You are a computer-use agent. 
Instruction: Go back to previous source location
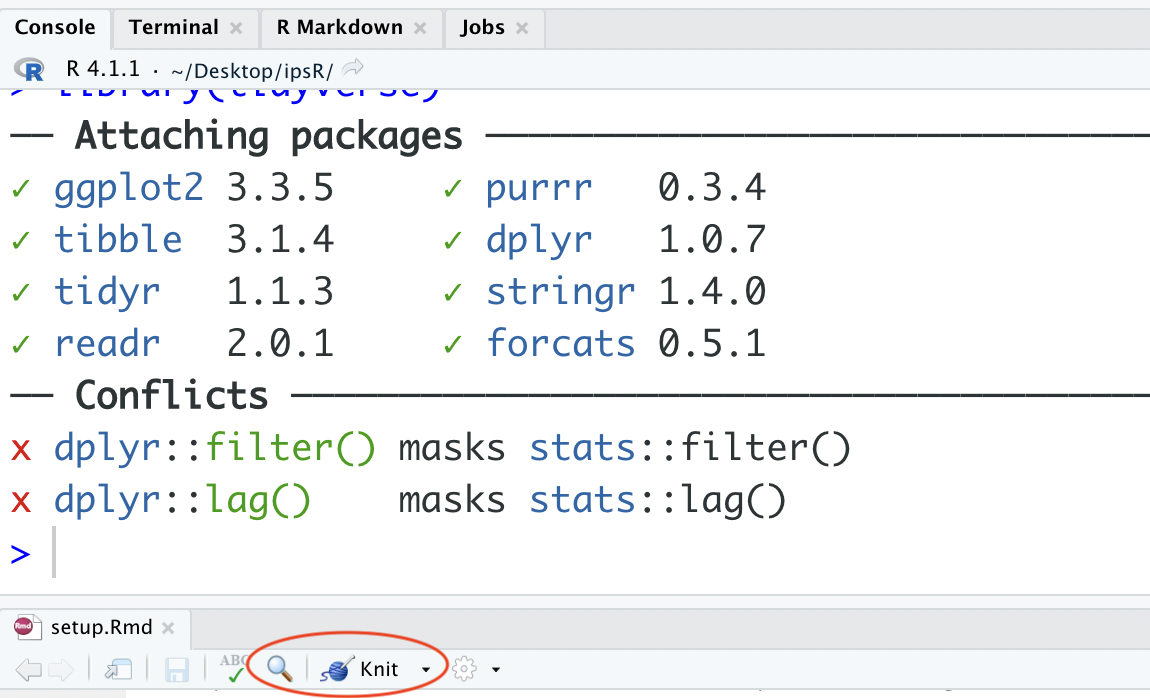(28, 669)
